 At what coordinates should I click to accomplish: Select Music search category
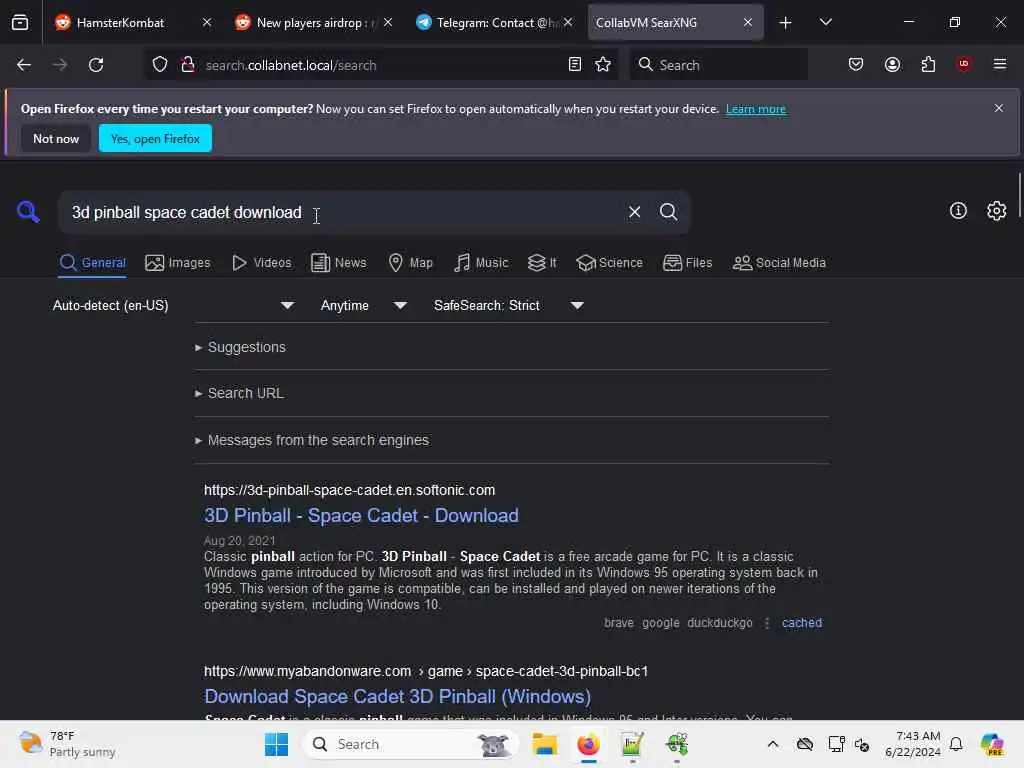481,263
